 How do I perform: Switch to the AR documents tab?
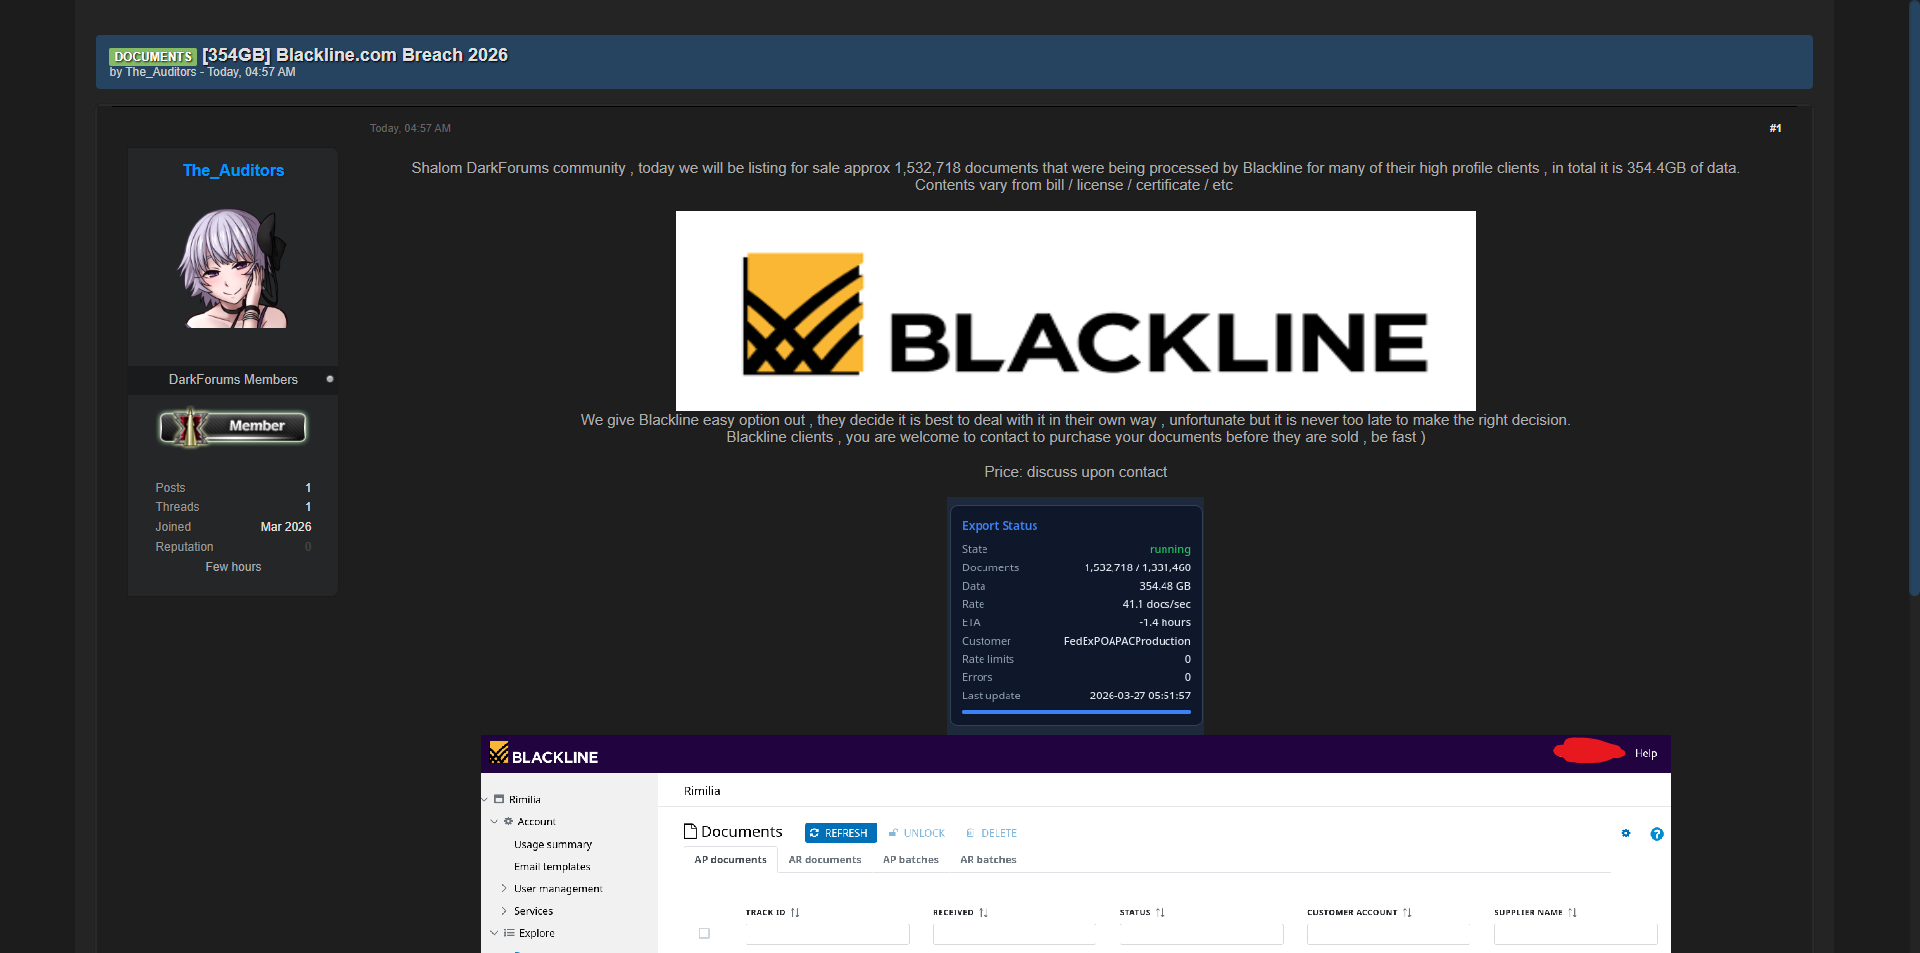coord(824,860)
